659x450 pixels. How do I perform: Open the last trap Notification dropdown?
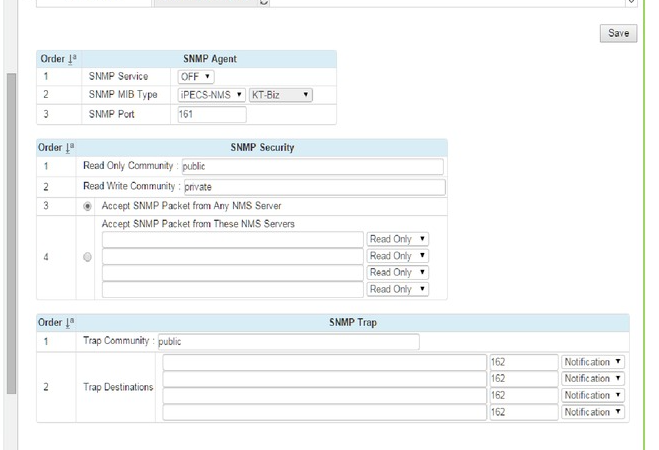click(x=593, y=412)
